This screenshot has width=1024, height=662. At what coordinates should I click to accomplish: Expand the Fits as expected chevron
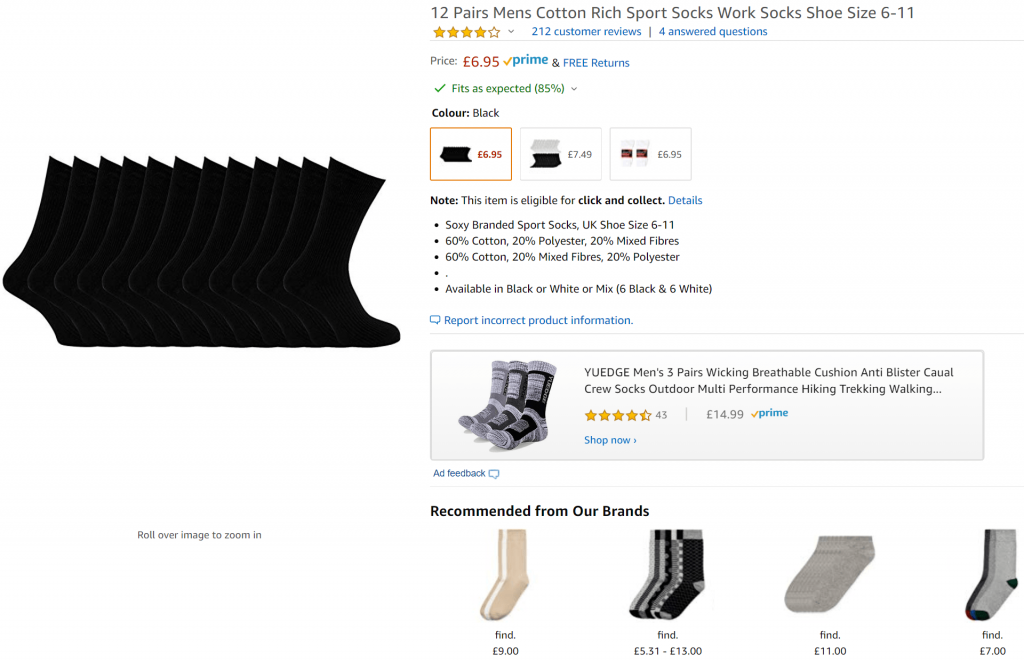(x=574, y=89)
